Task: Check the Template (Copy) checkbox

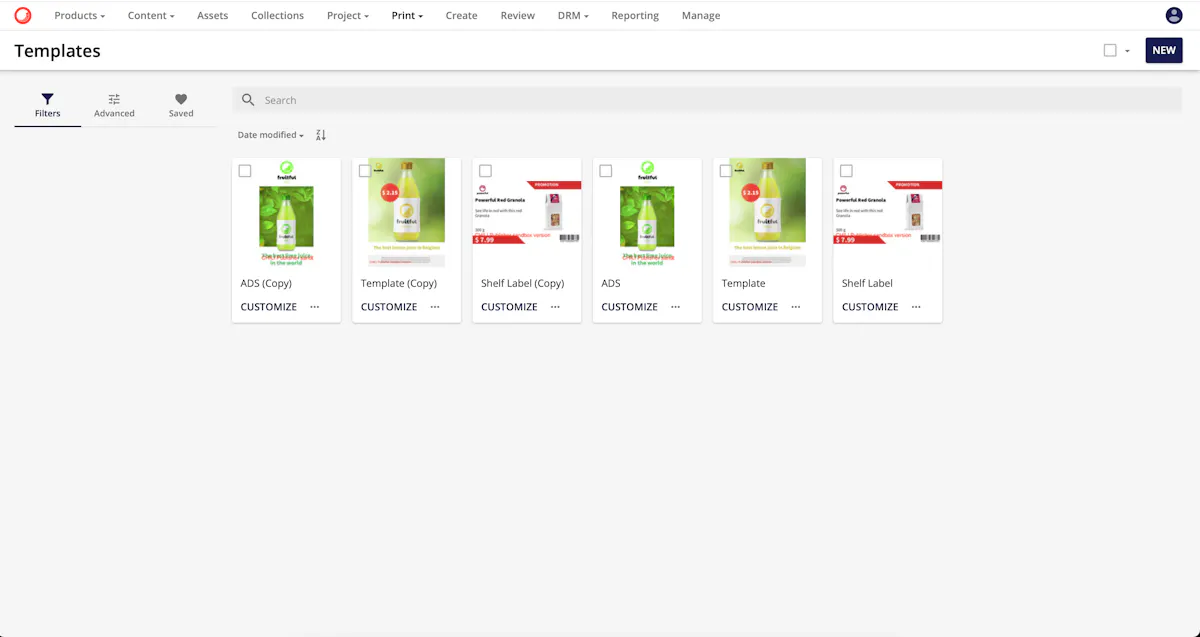Action: coord(365,171)
